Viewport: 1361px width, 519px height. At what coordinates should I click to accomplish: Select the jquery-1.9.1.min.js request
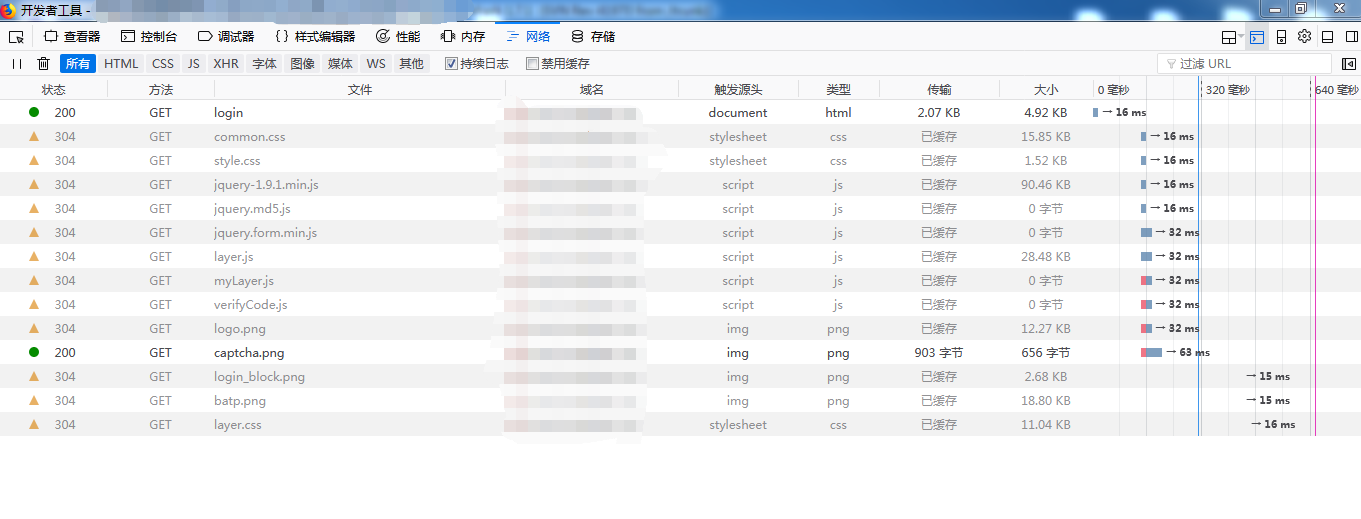click(x=680, y=185)
